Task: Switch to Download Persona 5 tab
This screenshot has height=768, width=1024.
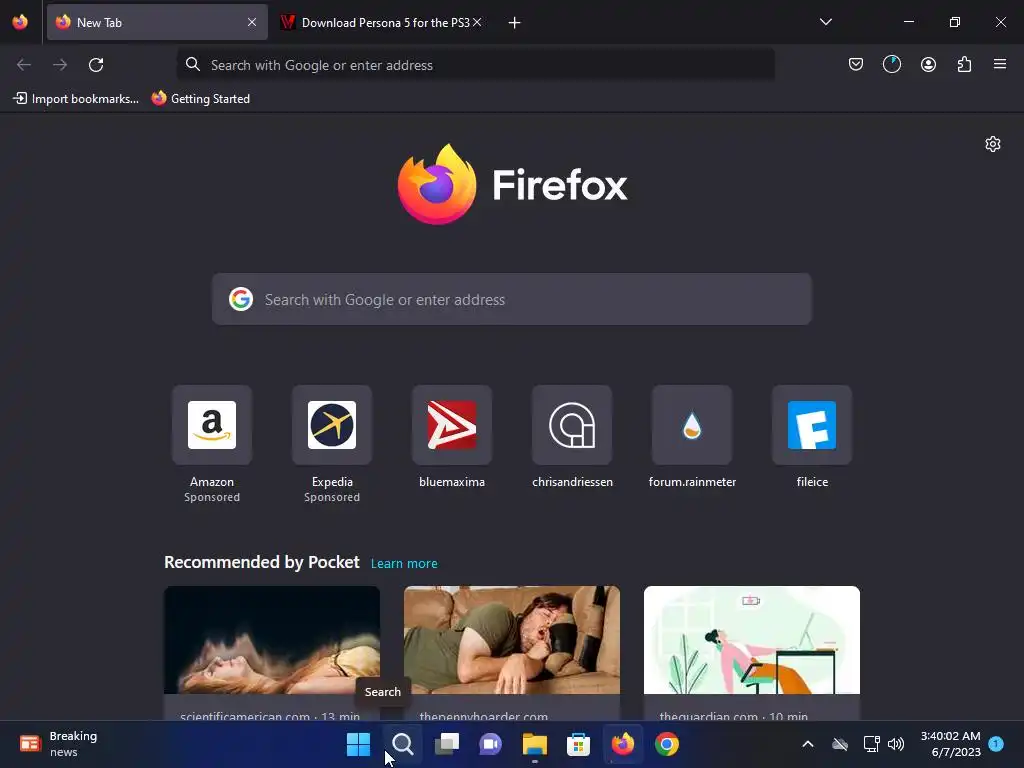Action: [x=382, y=22]
